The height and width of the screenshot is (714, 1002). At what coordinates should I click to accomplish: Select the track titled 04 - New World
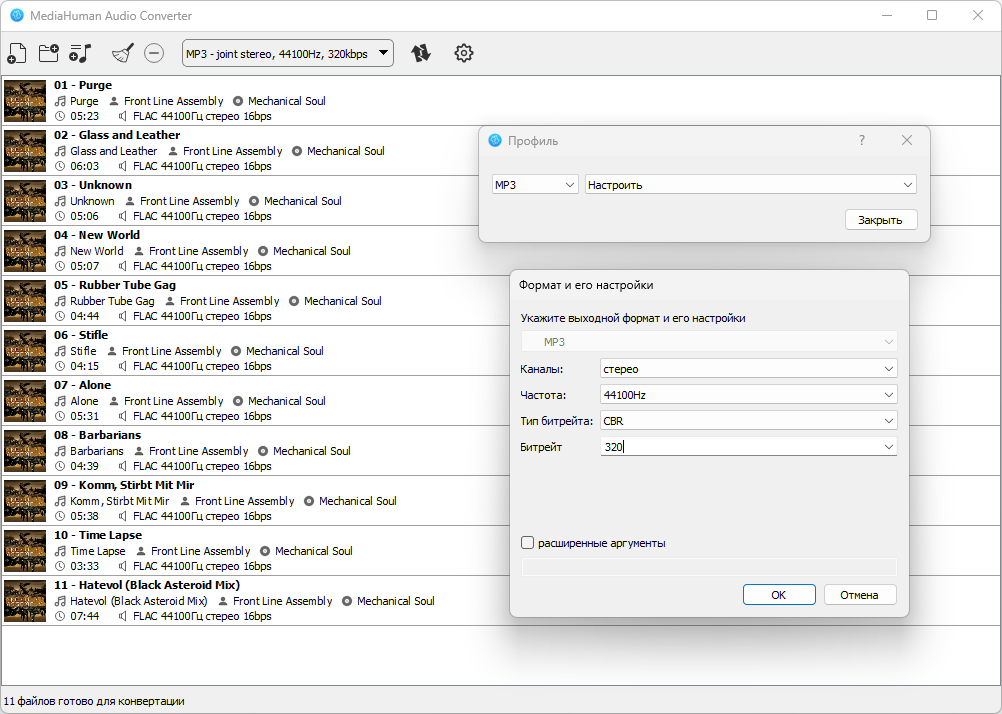point(96,235)
